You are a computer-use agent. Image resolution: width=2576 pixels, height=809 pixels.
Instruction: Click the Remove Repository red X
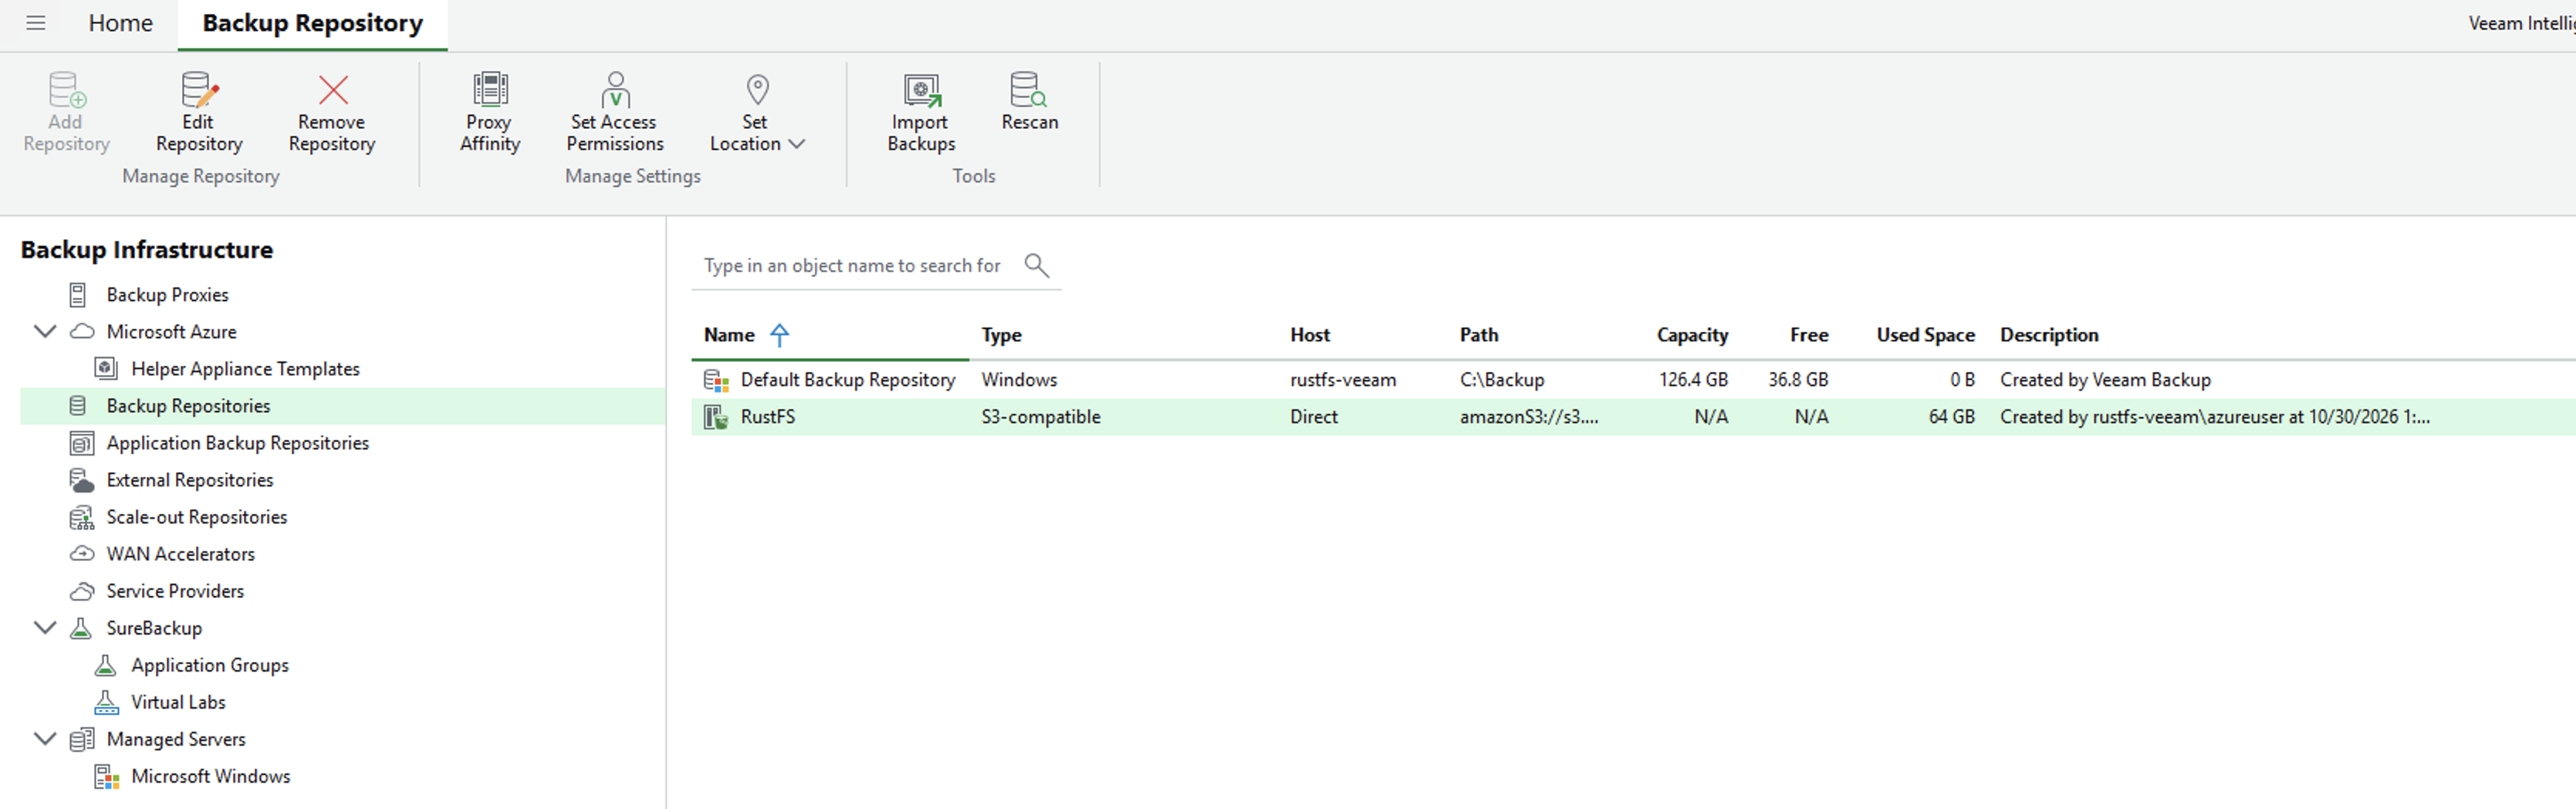[x=333, y=90]
